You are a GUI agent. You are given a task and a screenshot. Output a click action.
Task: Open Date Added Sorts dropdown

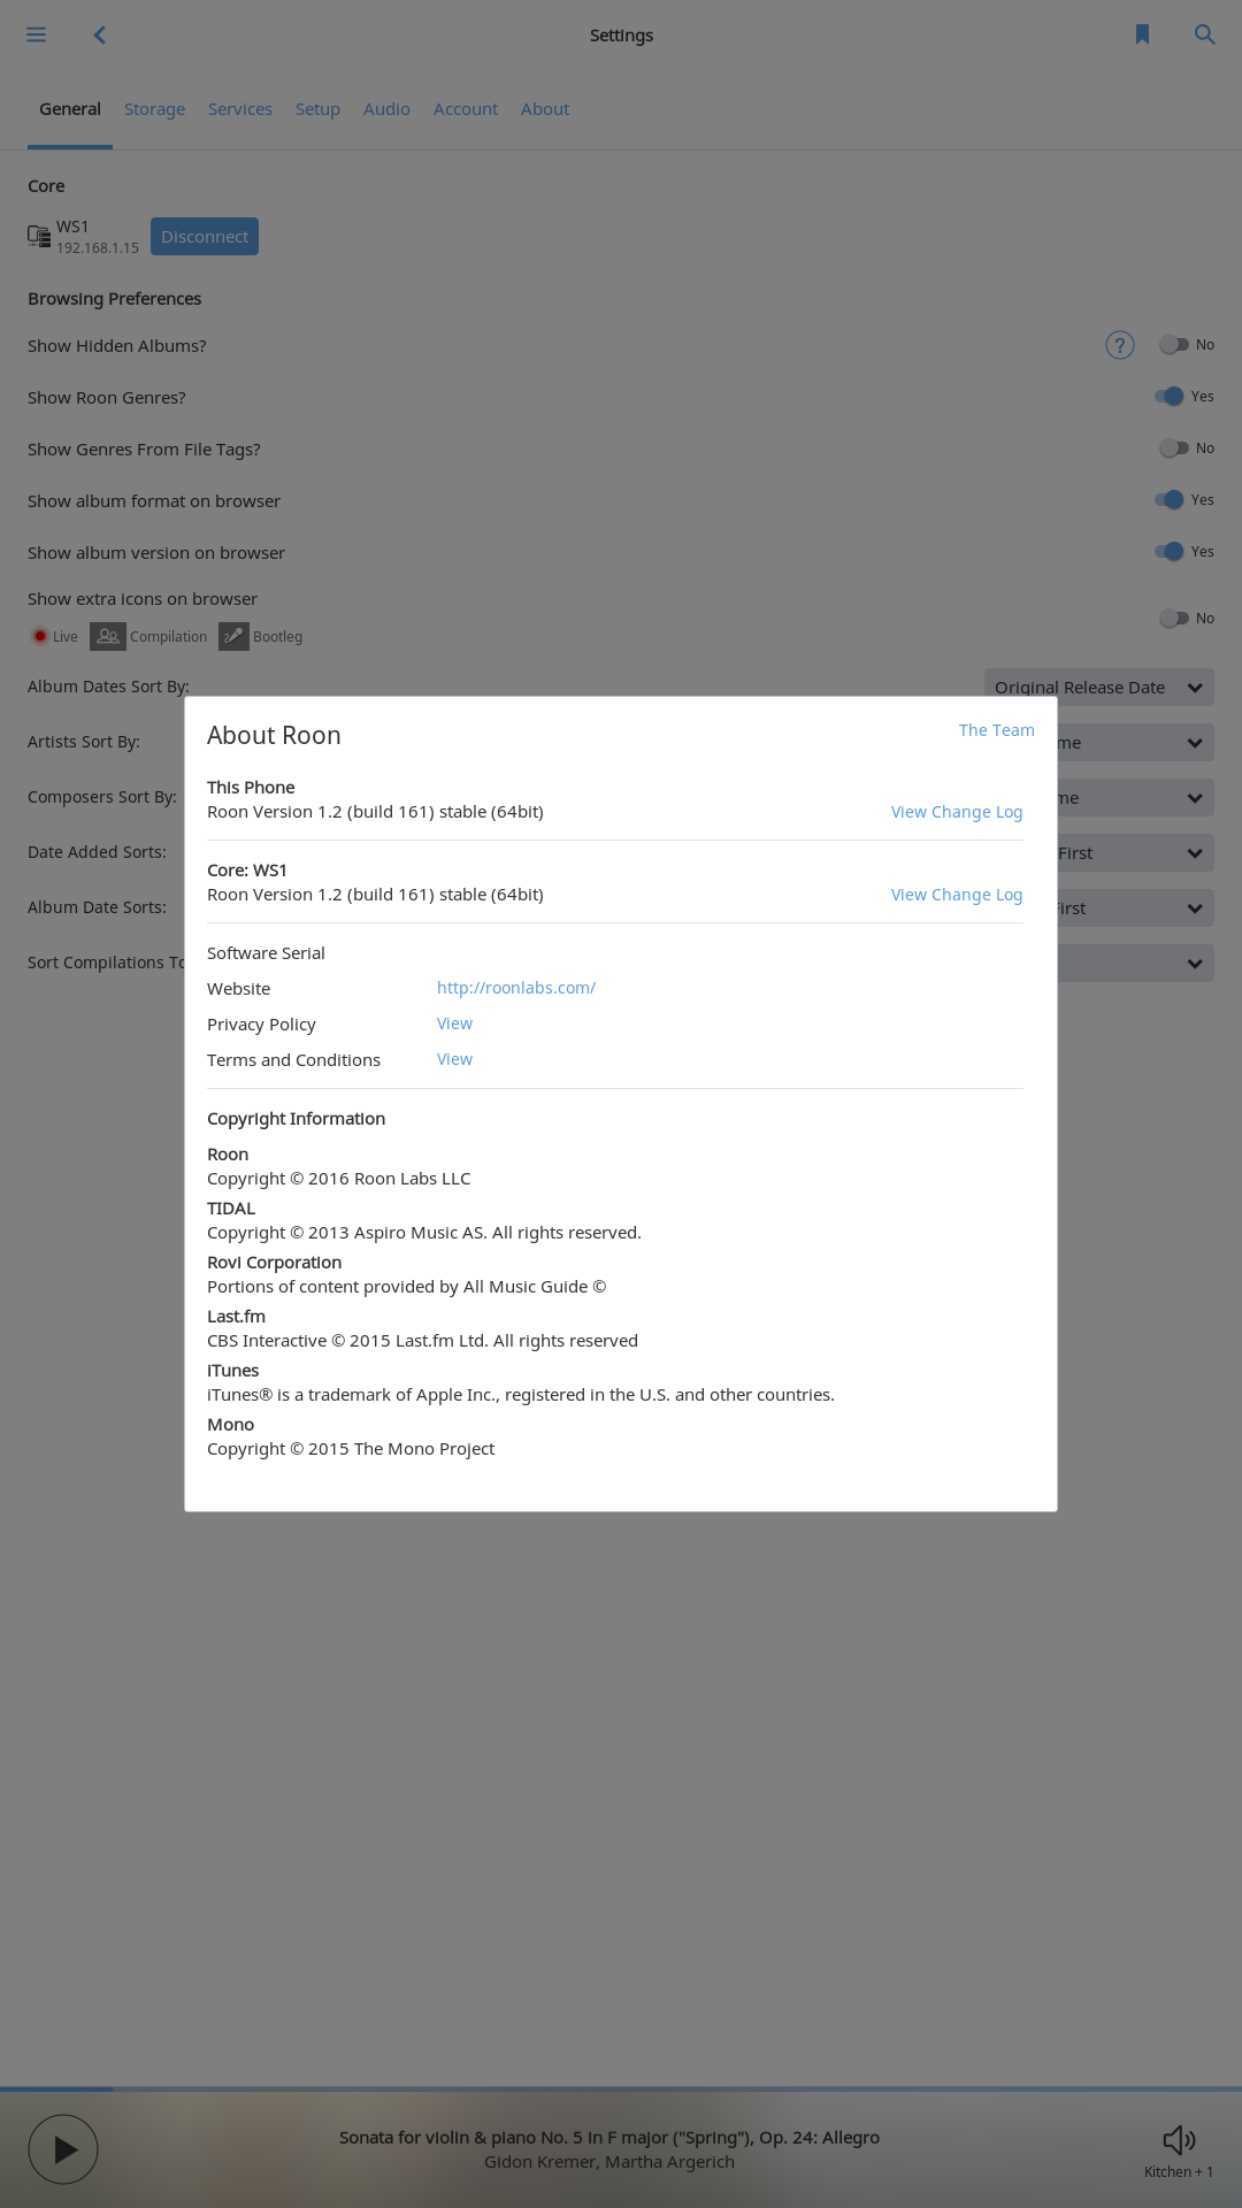[x=1136, y=853]
